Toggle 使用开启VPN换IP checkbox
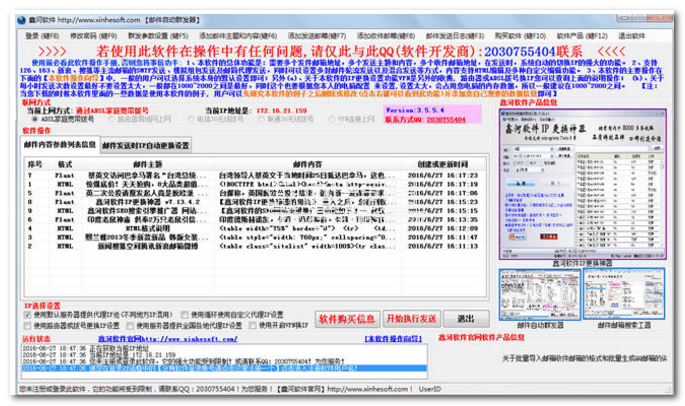The height and width of the screenshot is (406, 685). (x=253, y=326)
